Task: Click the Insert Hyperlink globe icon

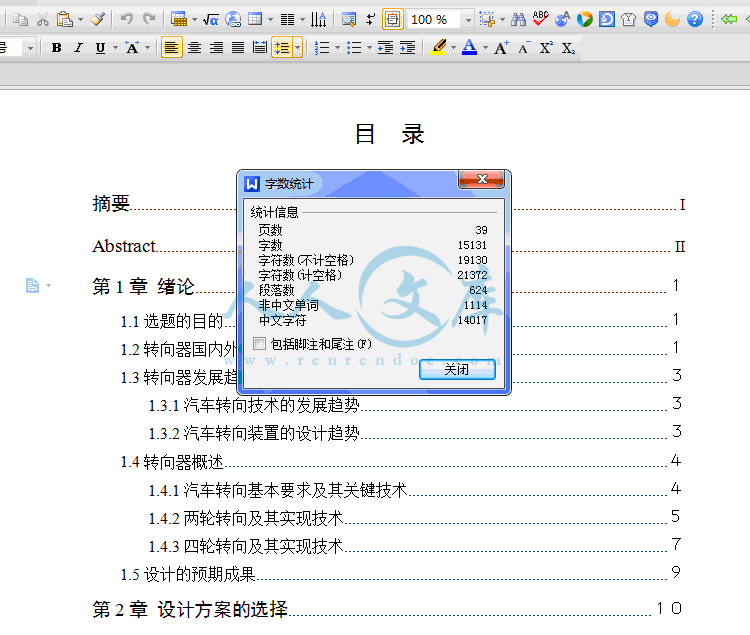Action: pos(233,20)
